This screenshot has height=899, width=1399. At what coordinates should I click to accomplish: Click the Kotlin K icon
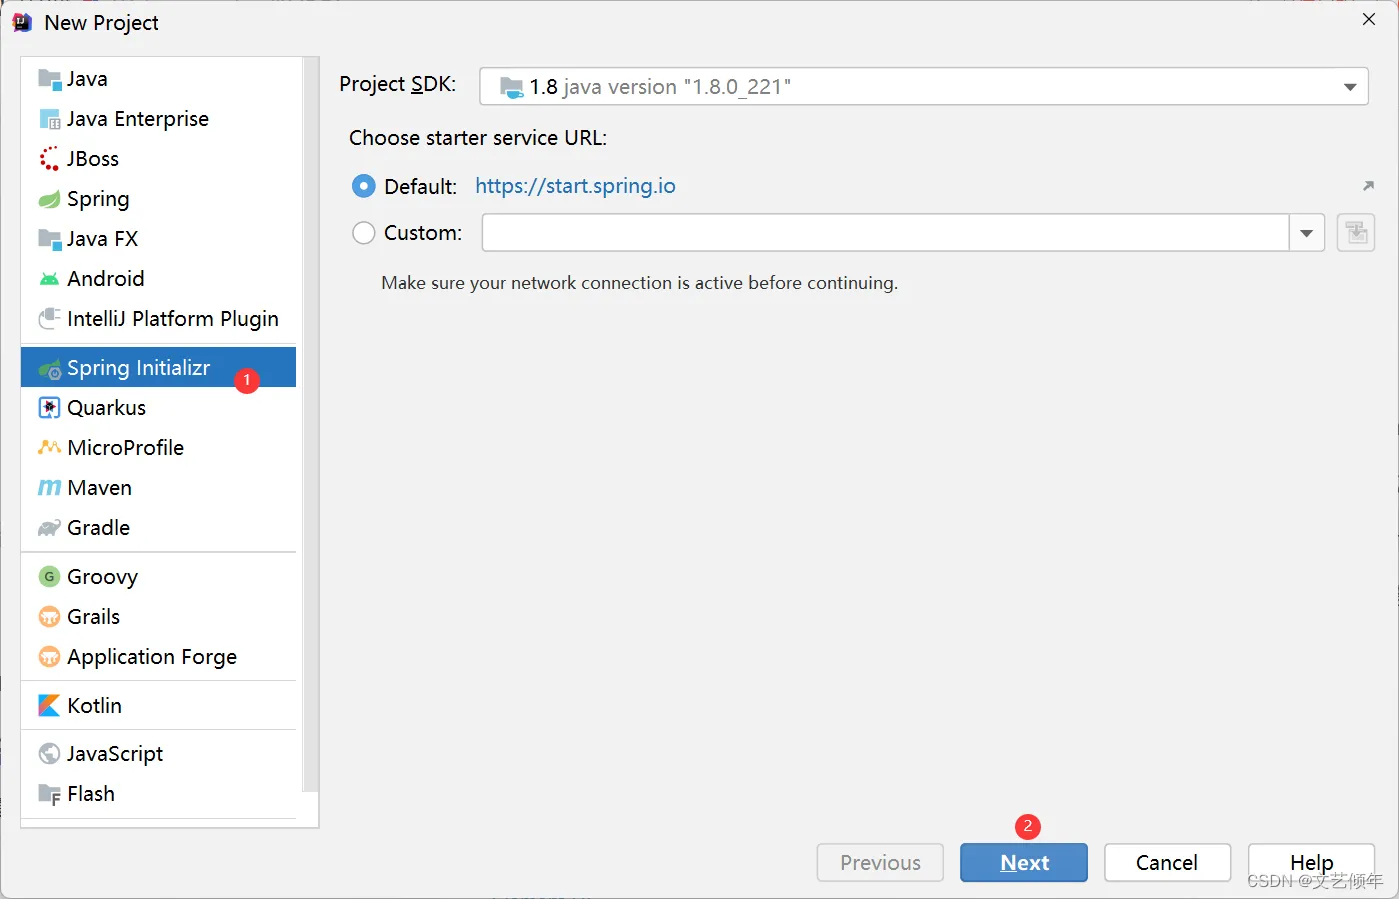pyautogui.click(x=49, y=706)
